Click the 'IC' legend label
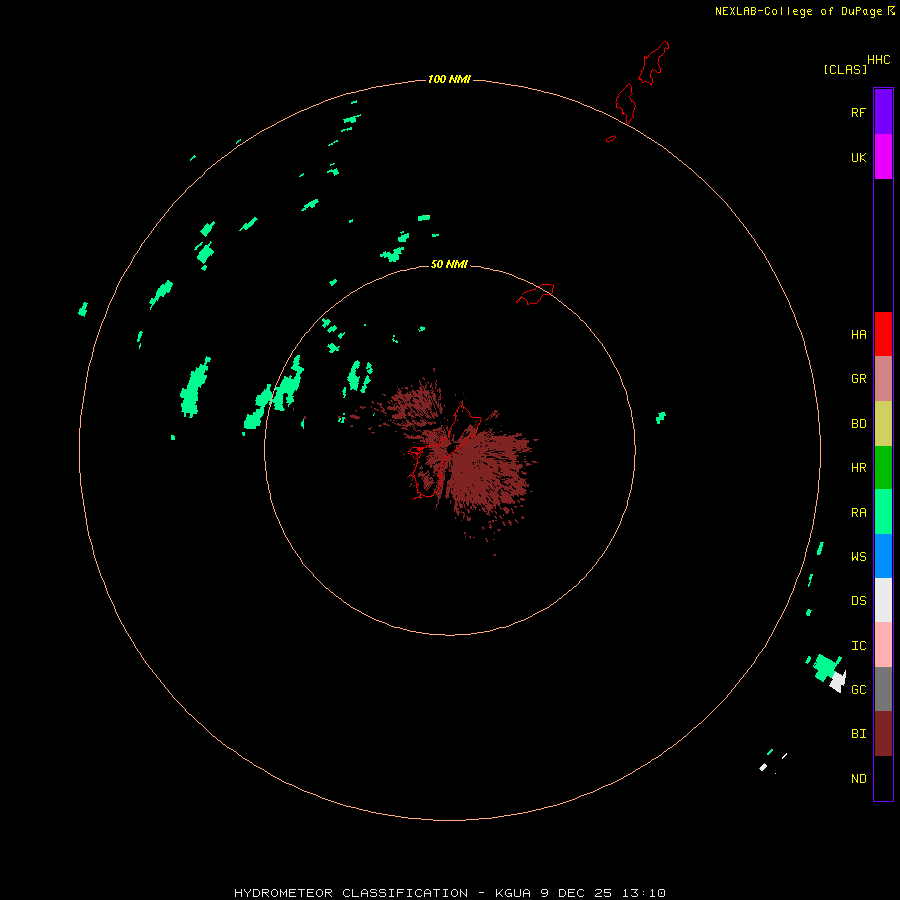 [859, 646]
